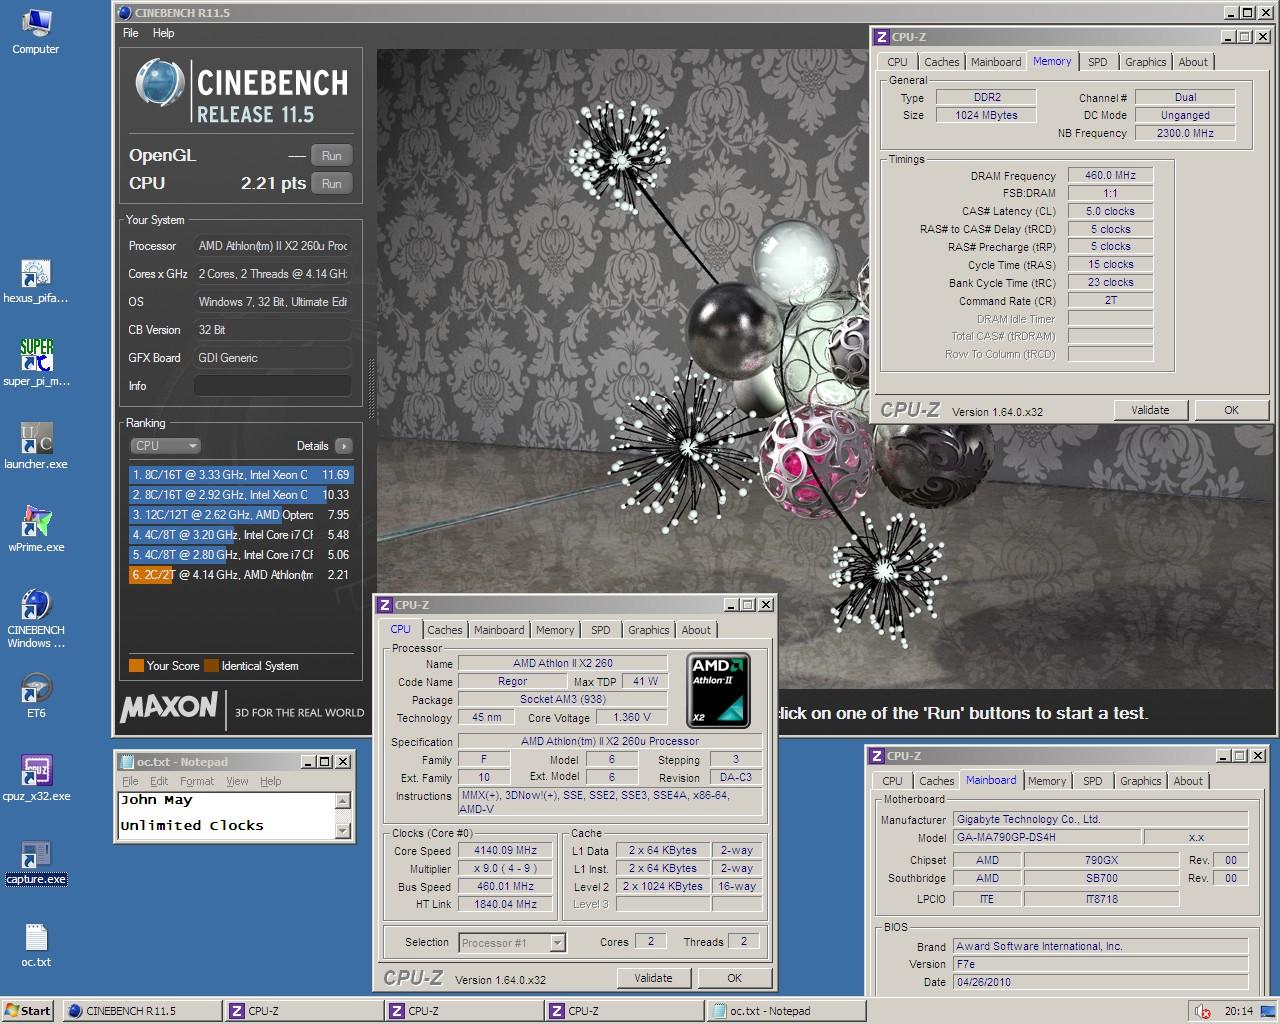Select ranking row 3 AMD Opteron
Viewport: 1280px width, 1024px height.
[x=240, y=515]
